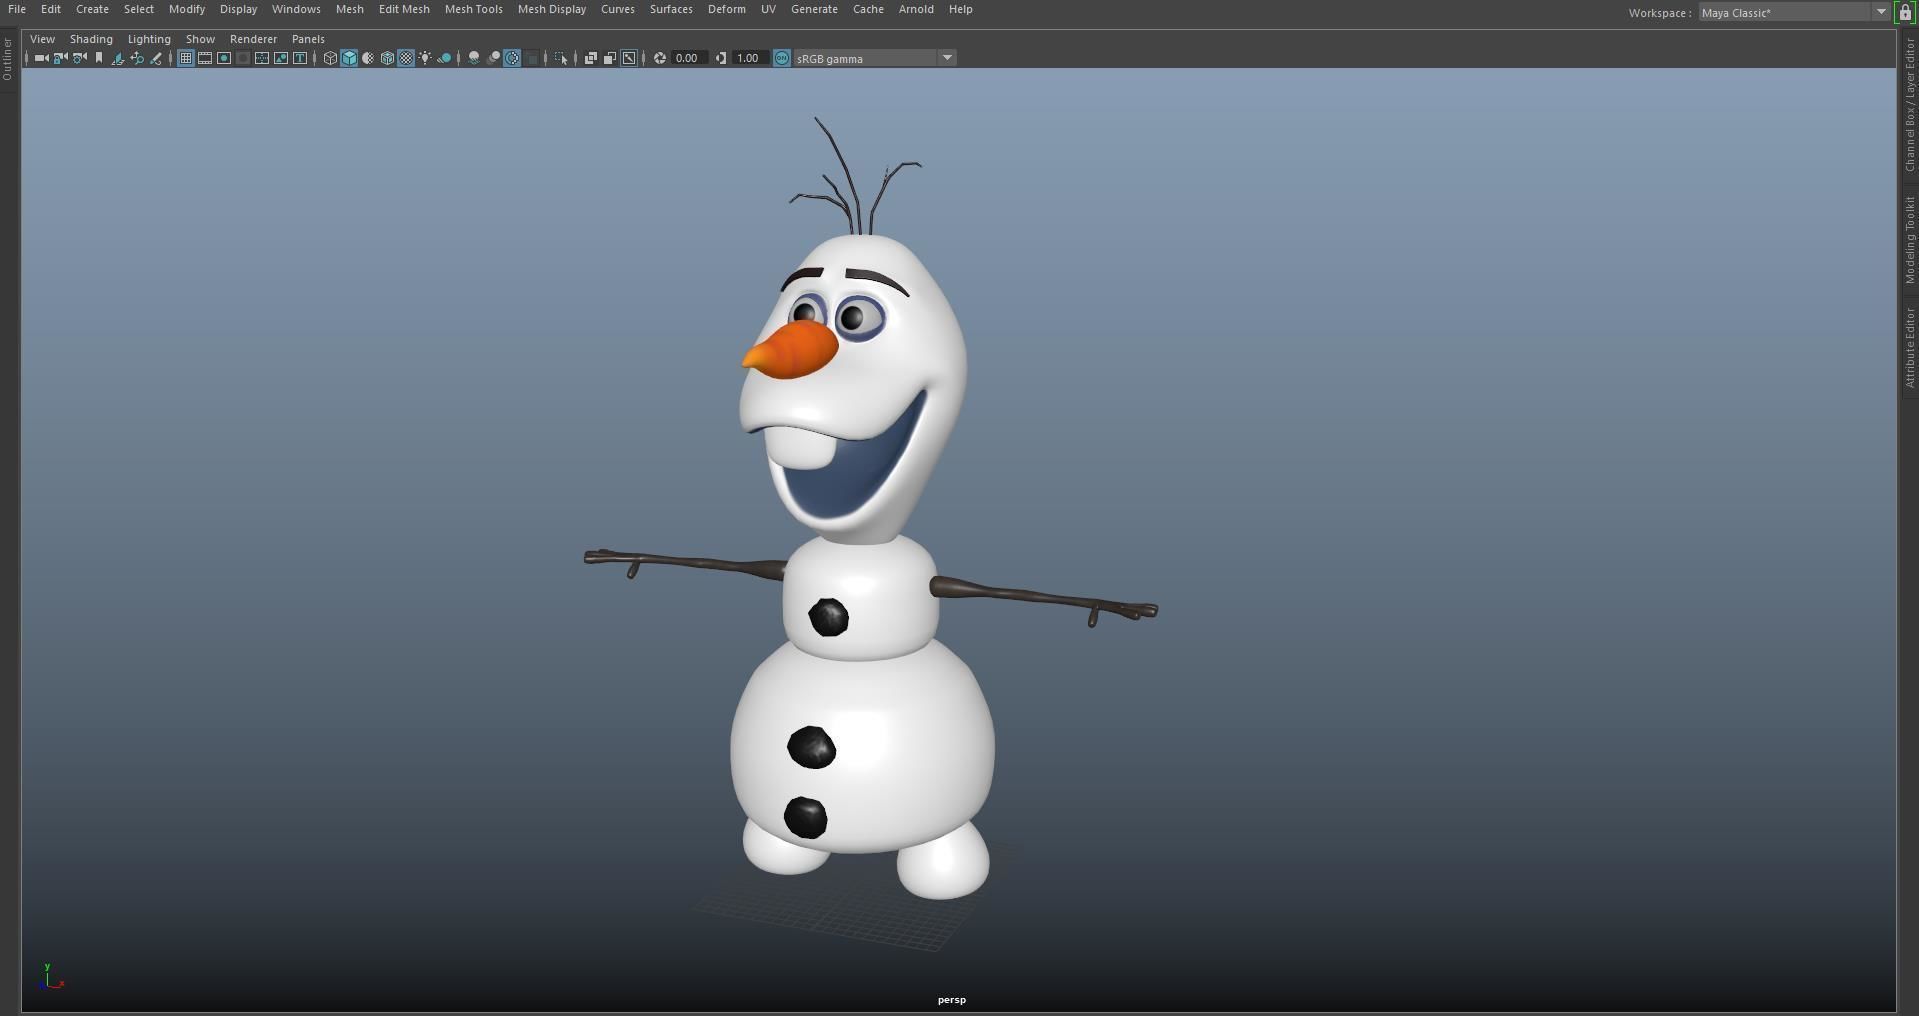Click the Image Plane icon

[118, 58]
